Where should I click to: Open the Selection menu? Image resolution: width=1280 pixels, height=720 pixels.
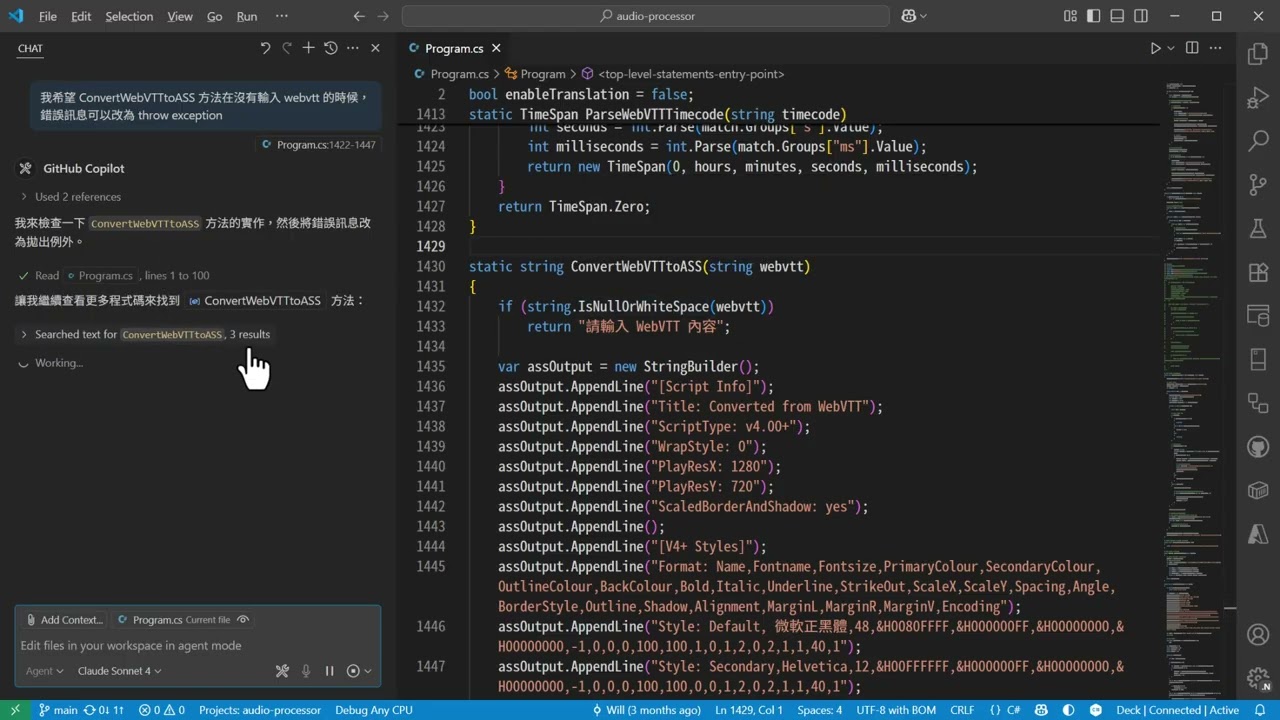point(129,16)
